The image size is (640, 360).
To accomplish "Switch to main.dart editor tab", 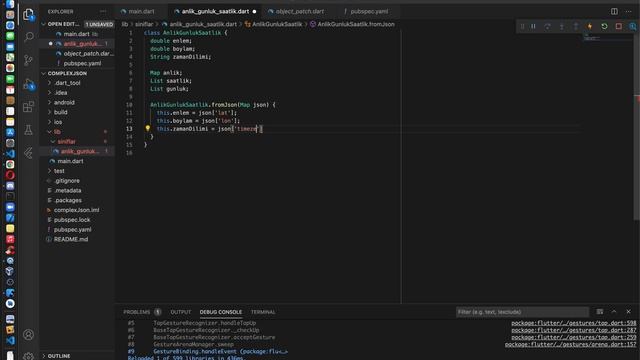I will pyautogui.click(x=141, y=11).
